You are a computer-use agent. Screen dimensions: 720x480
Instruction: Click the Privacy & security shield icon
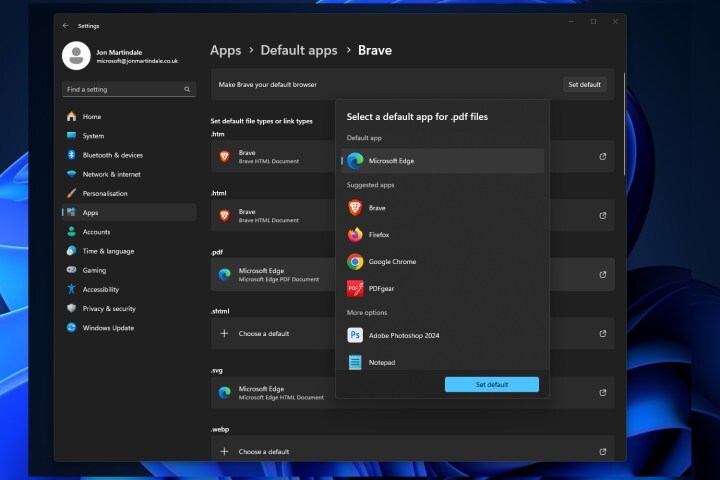click(71, 308)
